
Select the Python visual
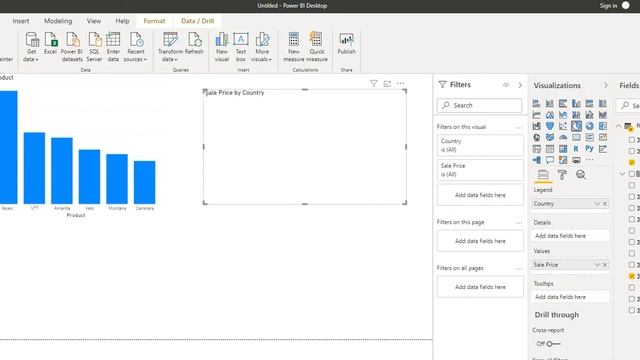click(589, 149)
